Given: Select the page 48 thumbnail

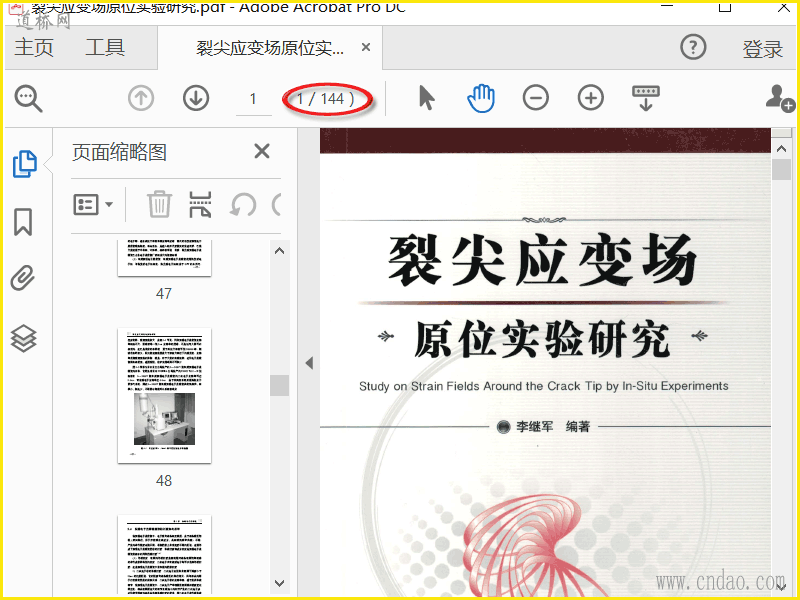Looking at the screenshot, I should [164, 395].
